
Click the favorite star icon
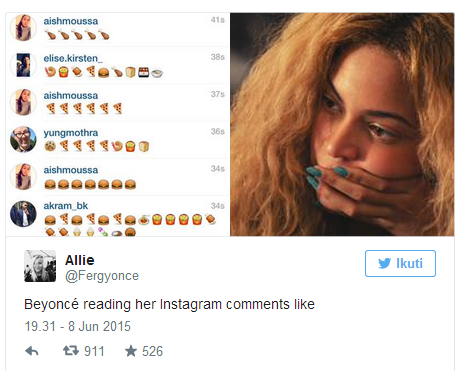point(131,351)
